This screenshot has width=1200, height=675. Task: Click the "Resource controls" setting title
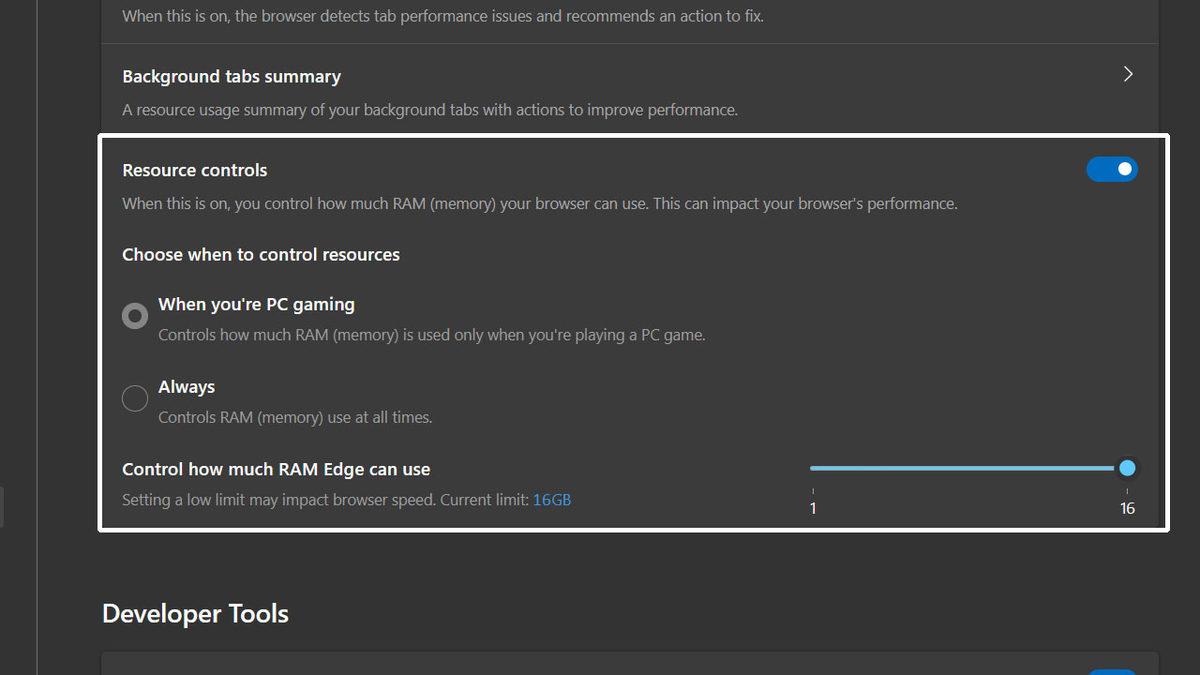[194, 170]
